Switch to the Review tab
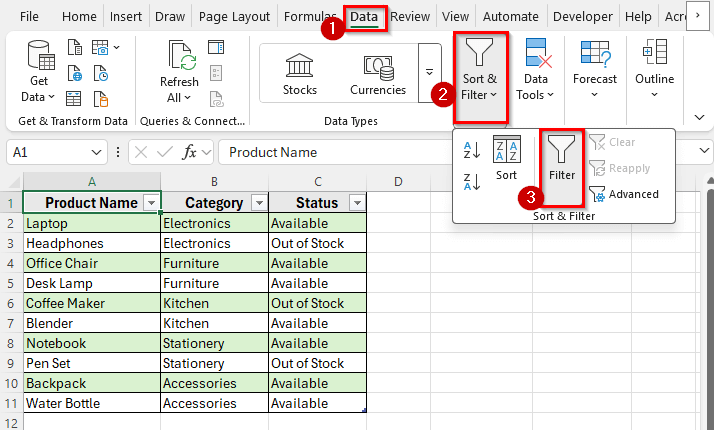The width and height of the screenshot is (714, 430). (410, 17)
